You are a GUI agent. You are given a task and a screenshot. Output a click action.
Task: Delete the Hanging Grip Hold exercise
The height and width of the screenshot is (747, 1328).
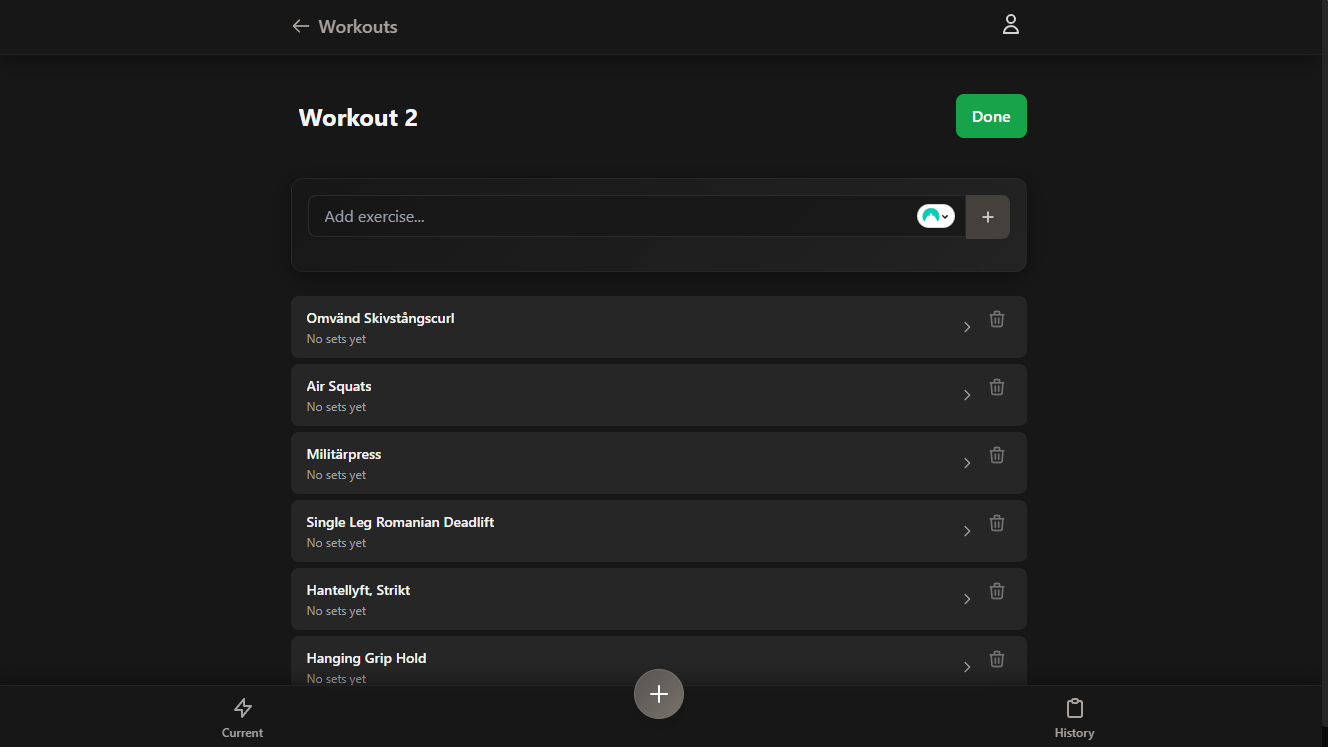[997, 659]
